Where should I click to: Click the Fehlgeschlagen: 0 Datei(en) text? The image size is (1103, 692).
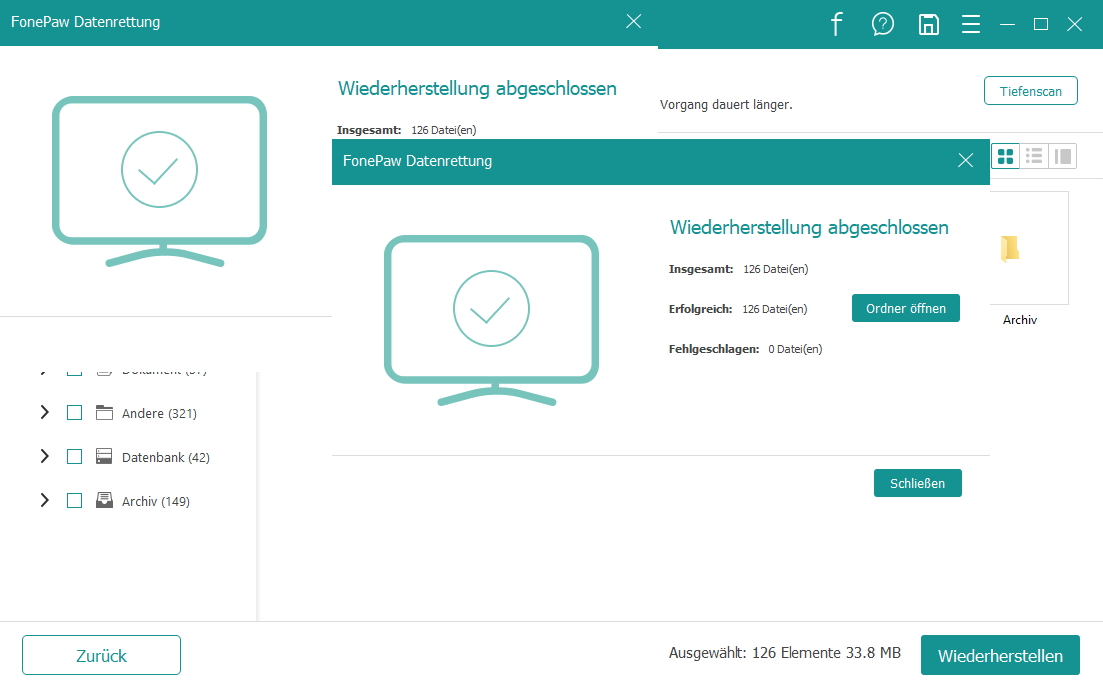745,349
